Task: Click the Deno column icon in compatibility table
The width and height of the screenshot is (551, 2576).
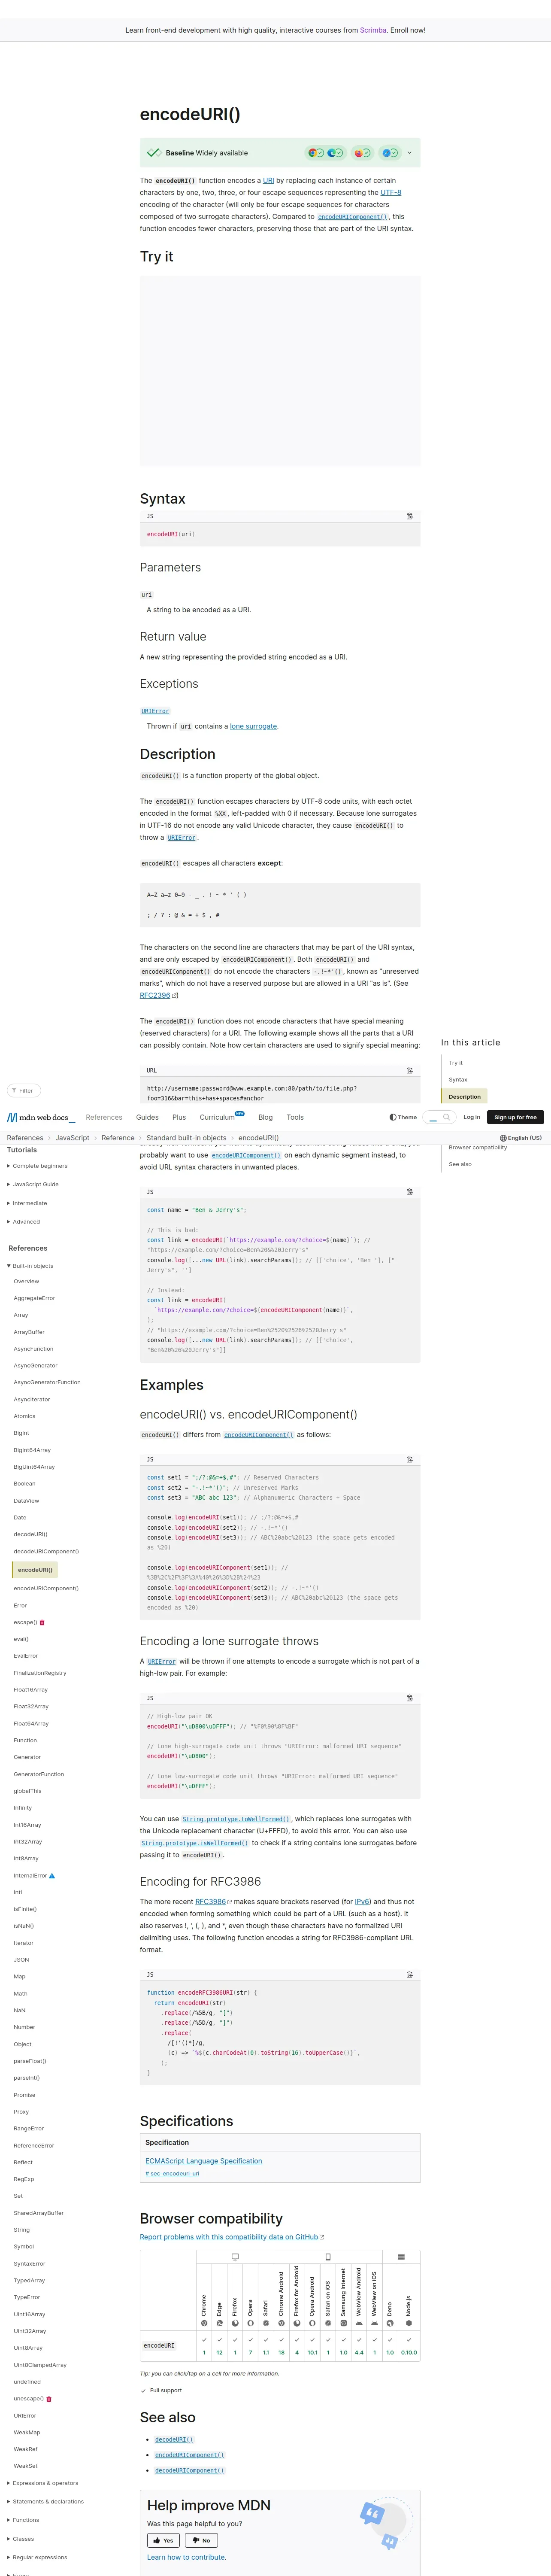Action: (x=390, y=2323)
